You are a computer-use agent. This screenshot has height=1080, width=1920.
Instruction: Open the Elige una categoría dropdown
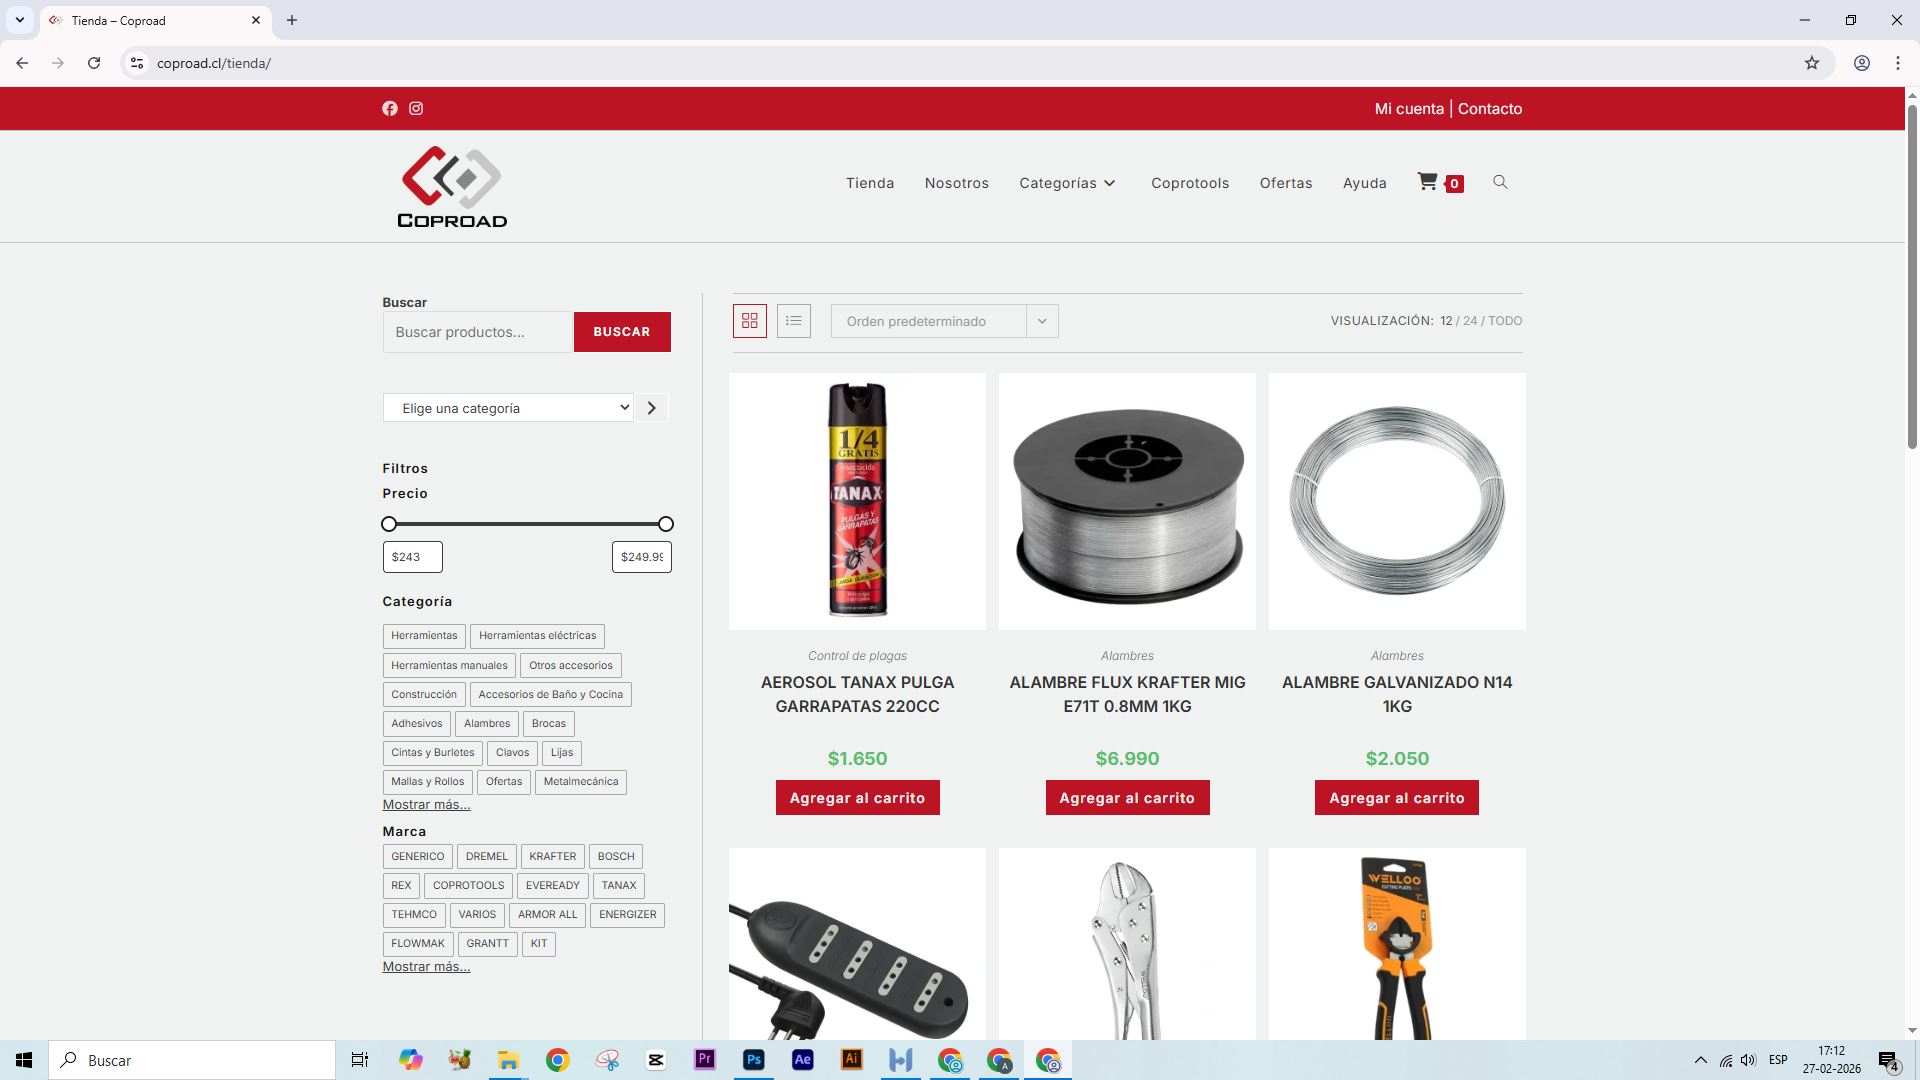[x=508, y=408]
